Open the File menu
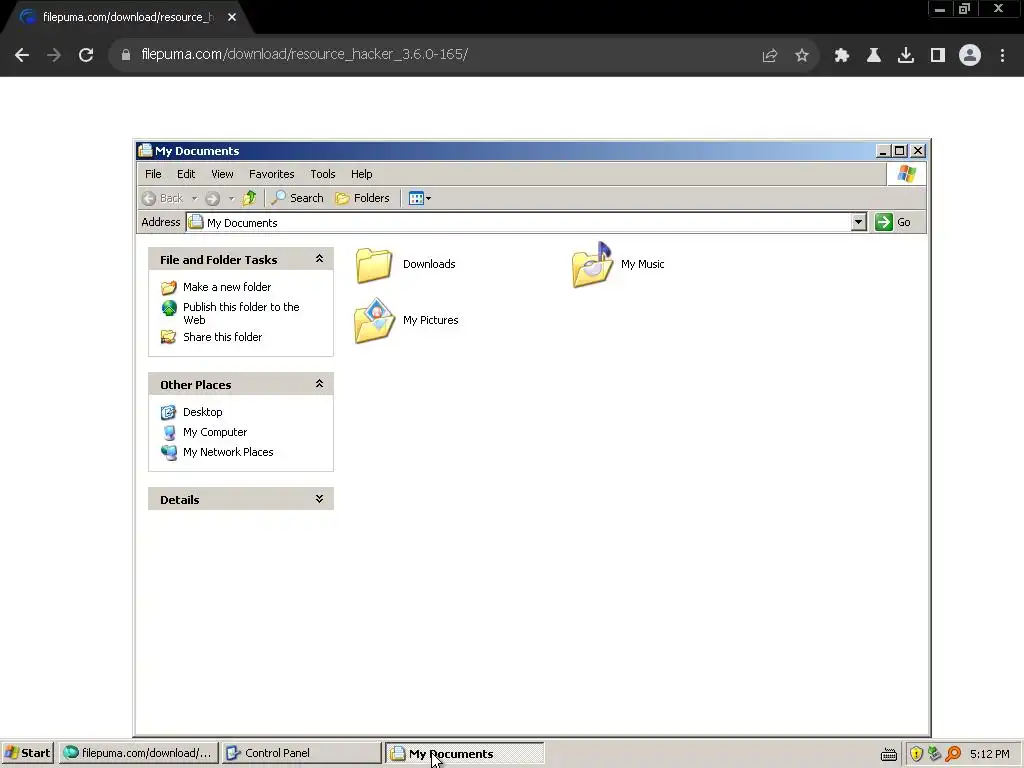The image size is (1024, 768). point(153,174)
